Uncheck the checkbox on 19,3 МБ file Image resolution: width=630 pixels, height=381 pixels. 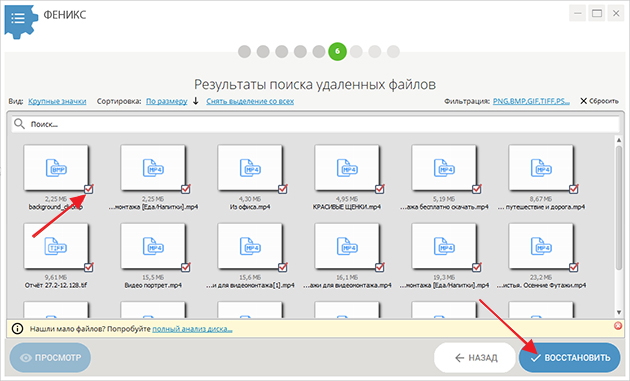coord(477,267)
